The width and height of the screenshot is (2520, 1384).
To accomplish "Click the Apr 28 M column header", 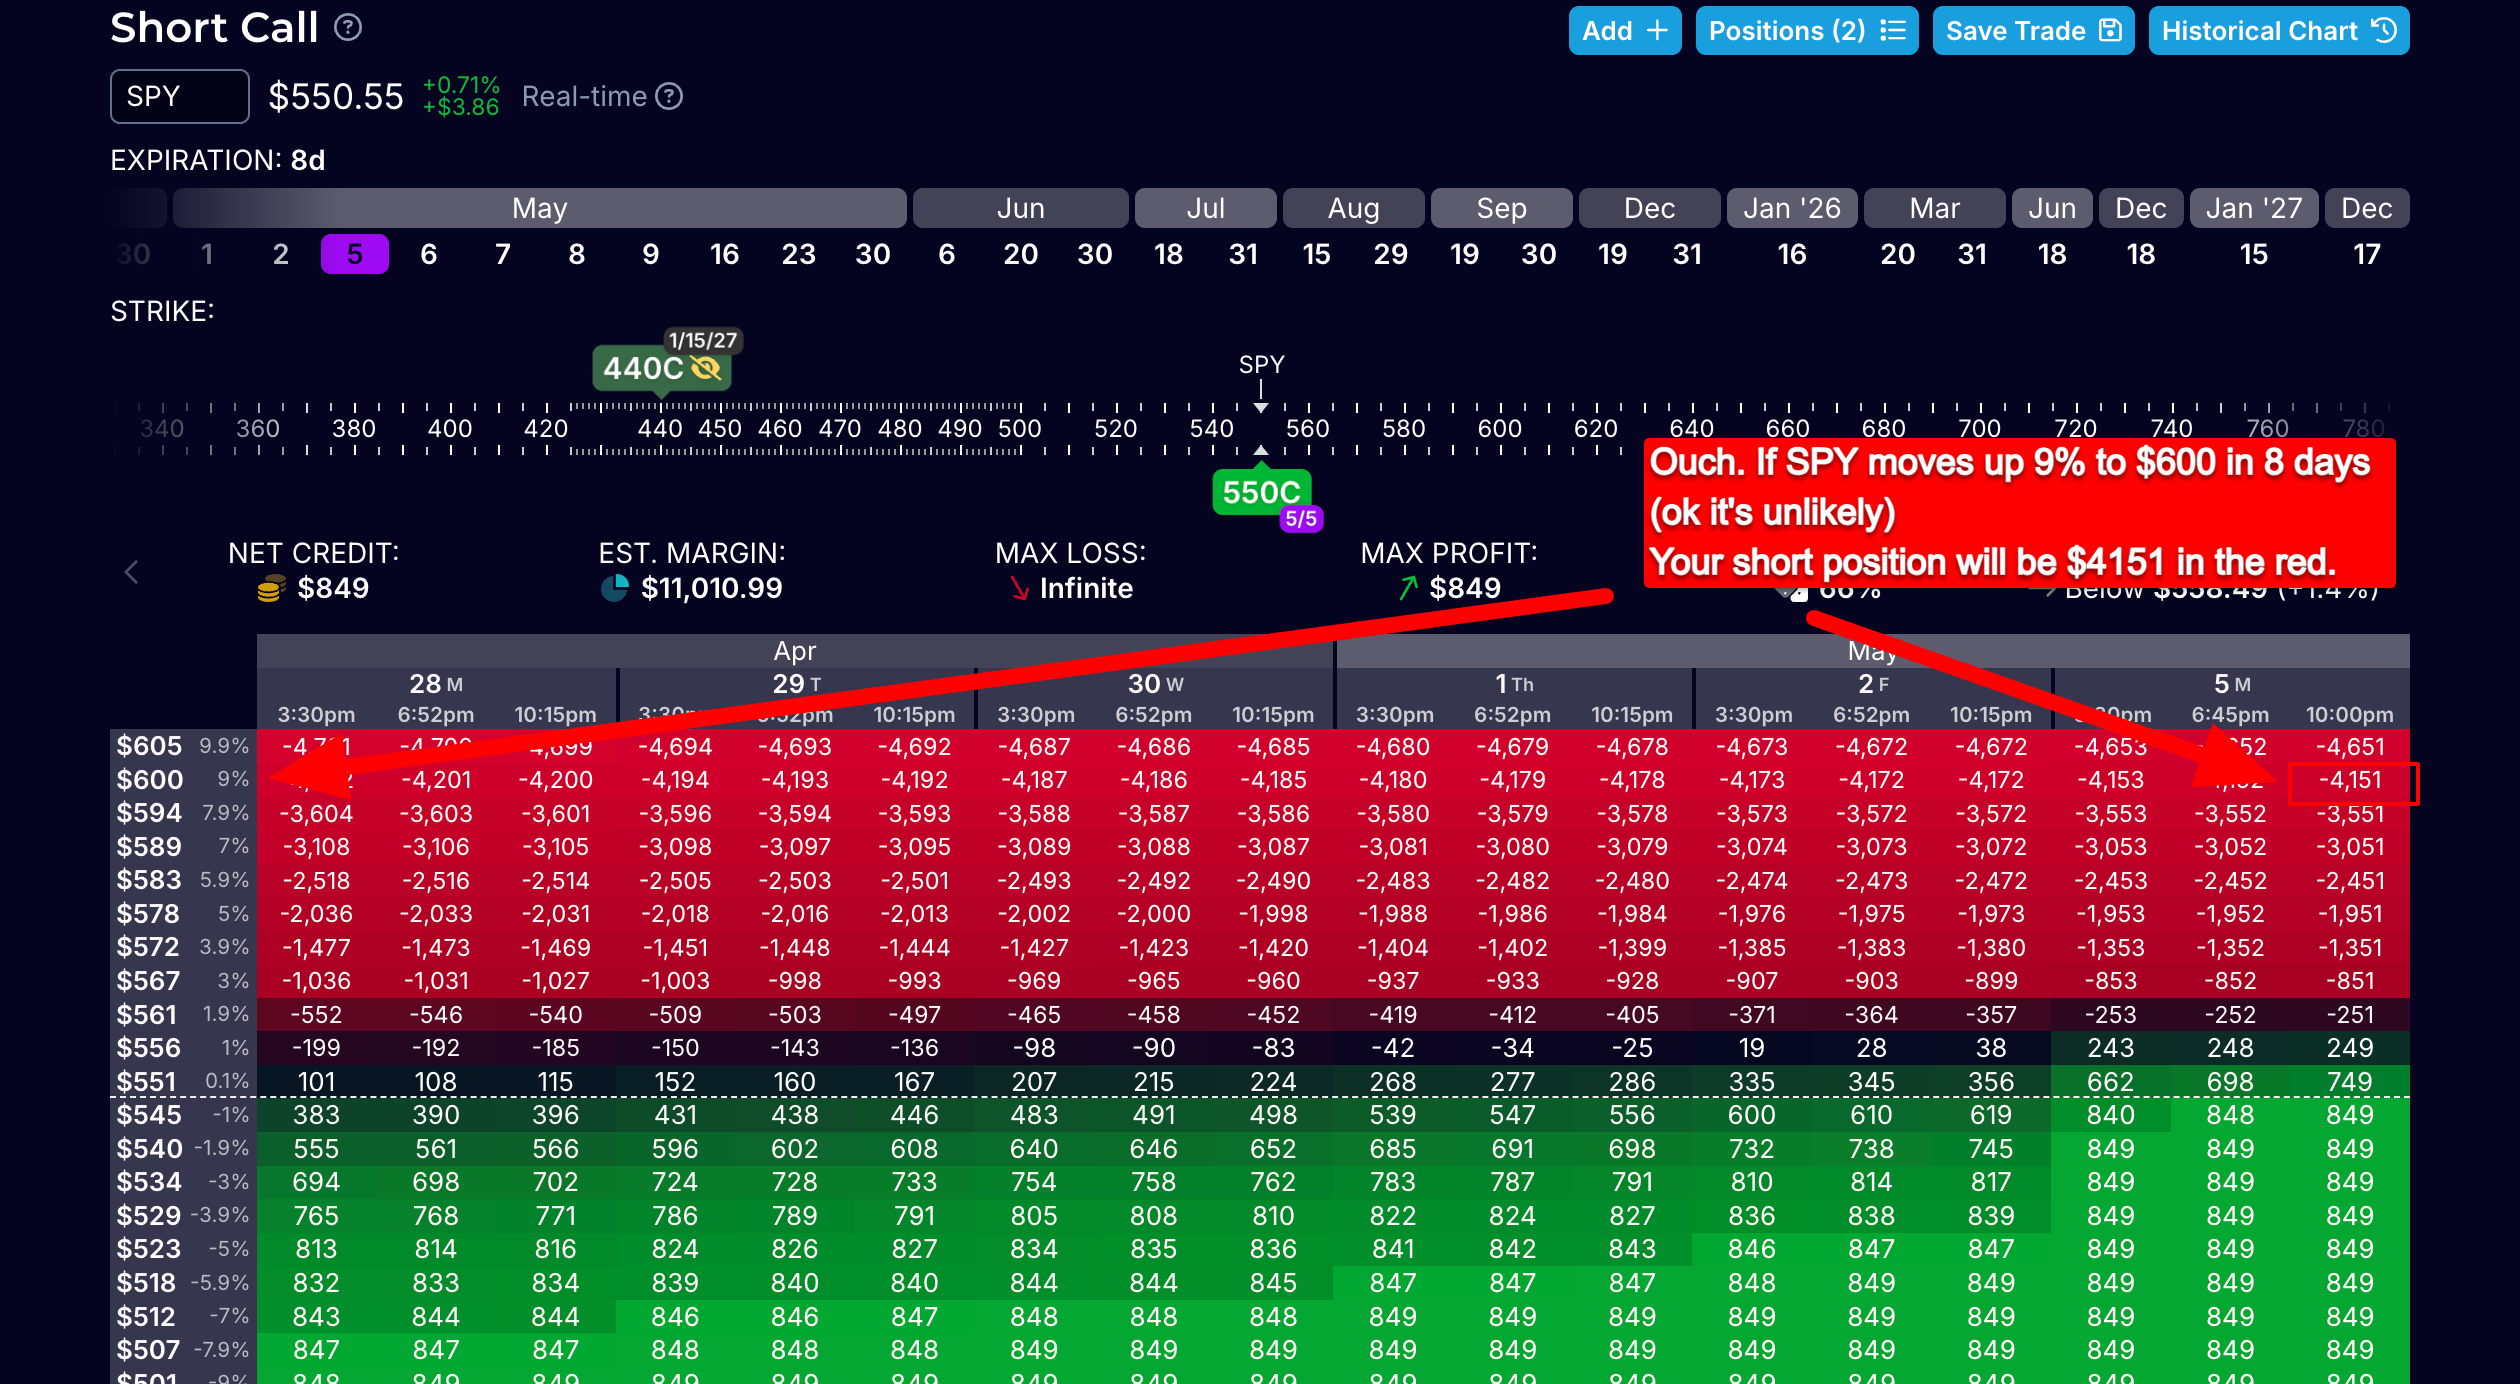I will point(436,684).
